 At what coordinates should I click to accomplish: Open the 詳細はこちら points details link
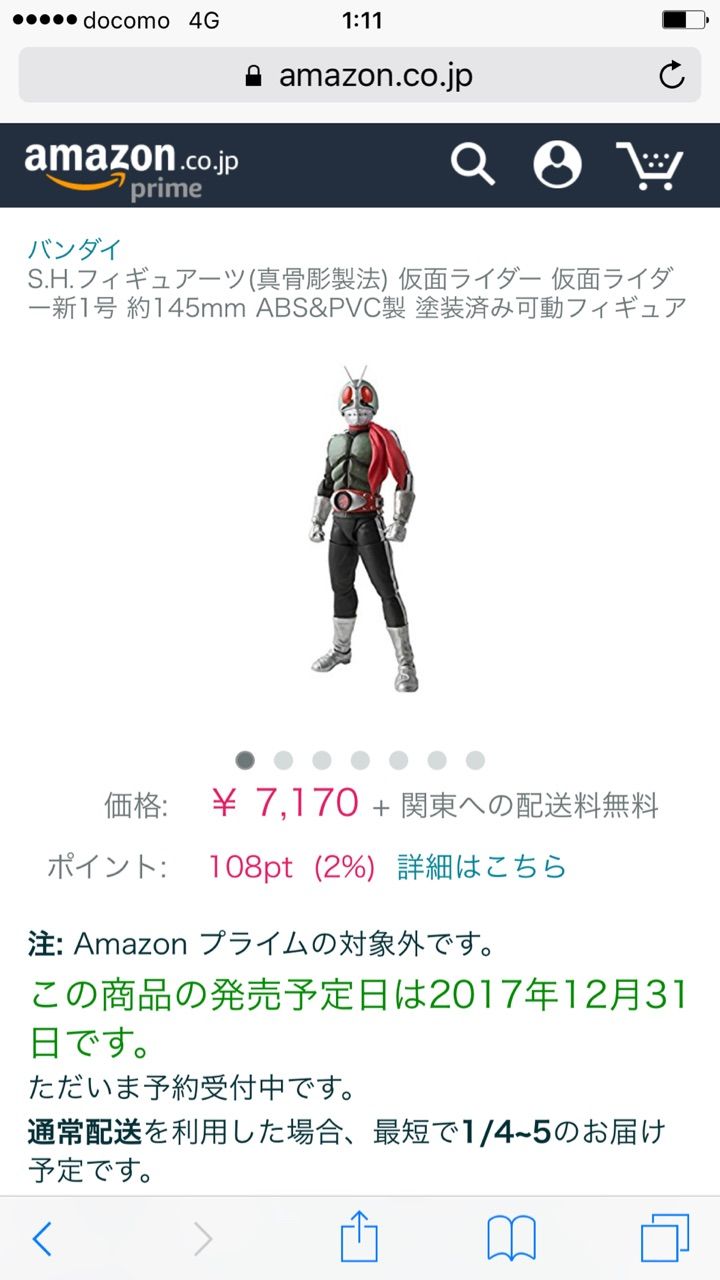(482, 866)
